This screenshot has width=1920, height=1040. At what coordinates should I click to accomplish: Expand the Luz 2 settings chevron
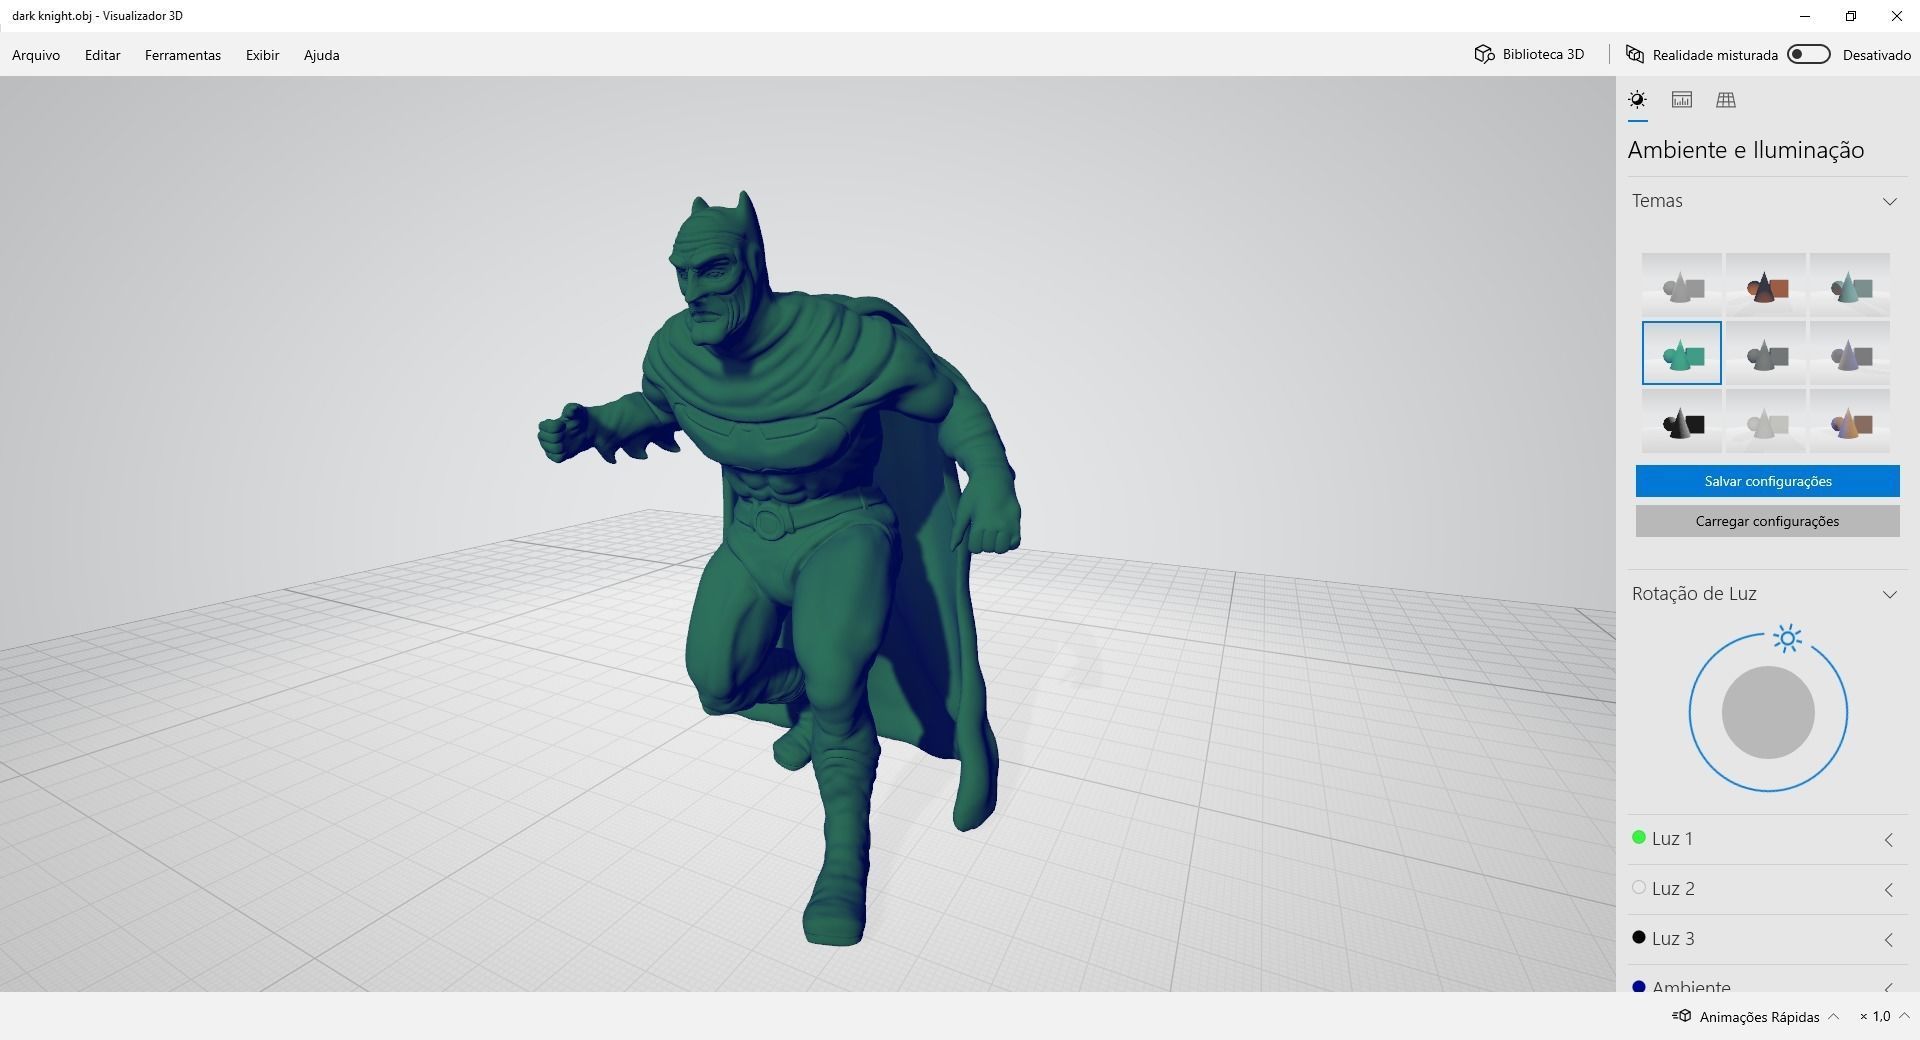pos(1888,890)
